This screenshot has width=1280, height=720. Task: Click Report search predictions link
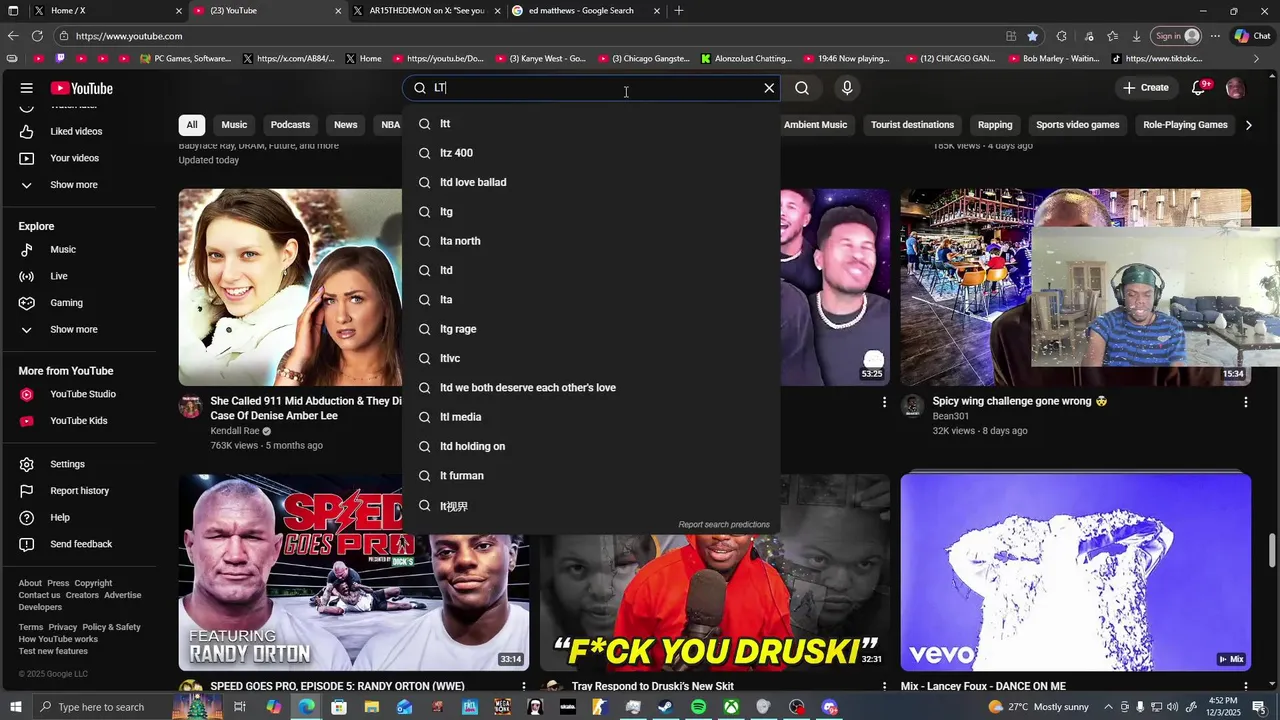(724, 524)
